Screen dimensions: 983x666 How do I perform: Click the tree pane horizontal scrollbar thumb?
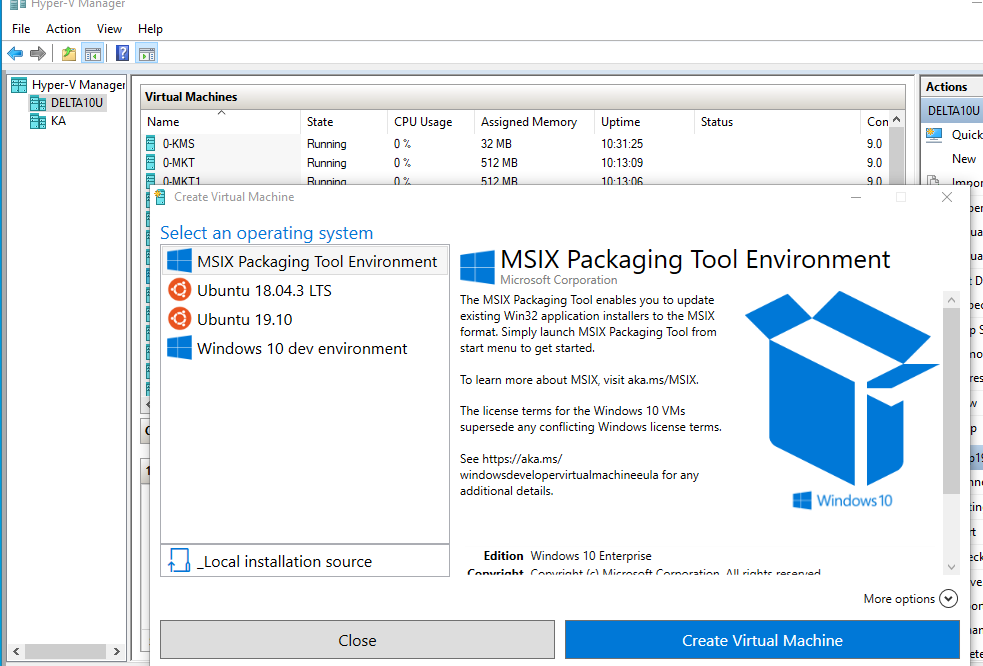(65, 652)
